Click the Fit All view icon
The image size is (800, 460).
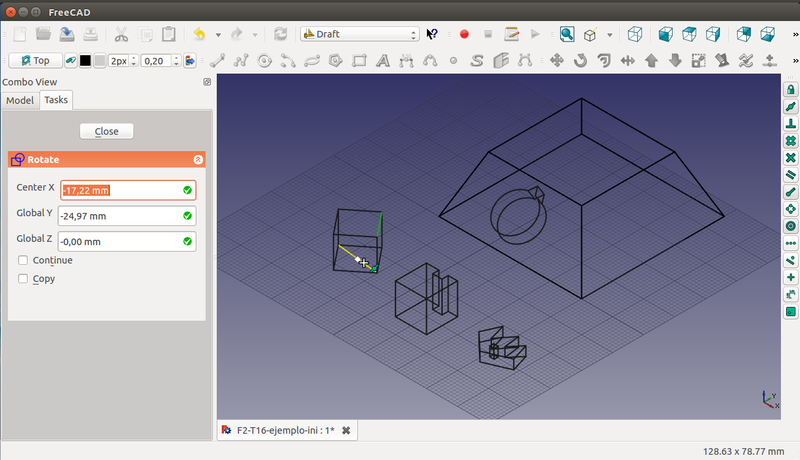(x=567, y=34)
